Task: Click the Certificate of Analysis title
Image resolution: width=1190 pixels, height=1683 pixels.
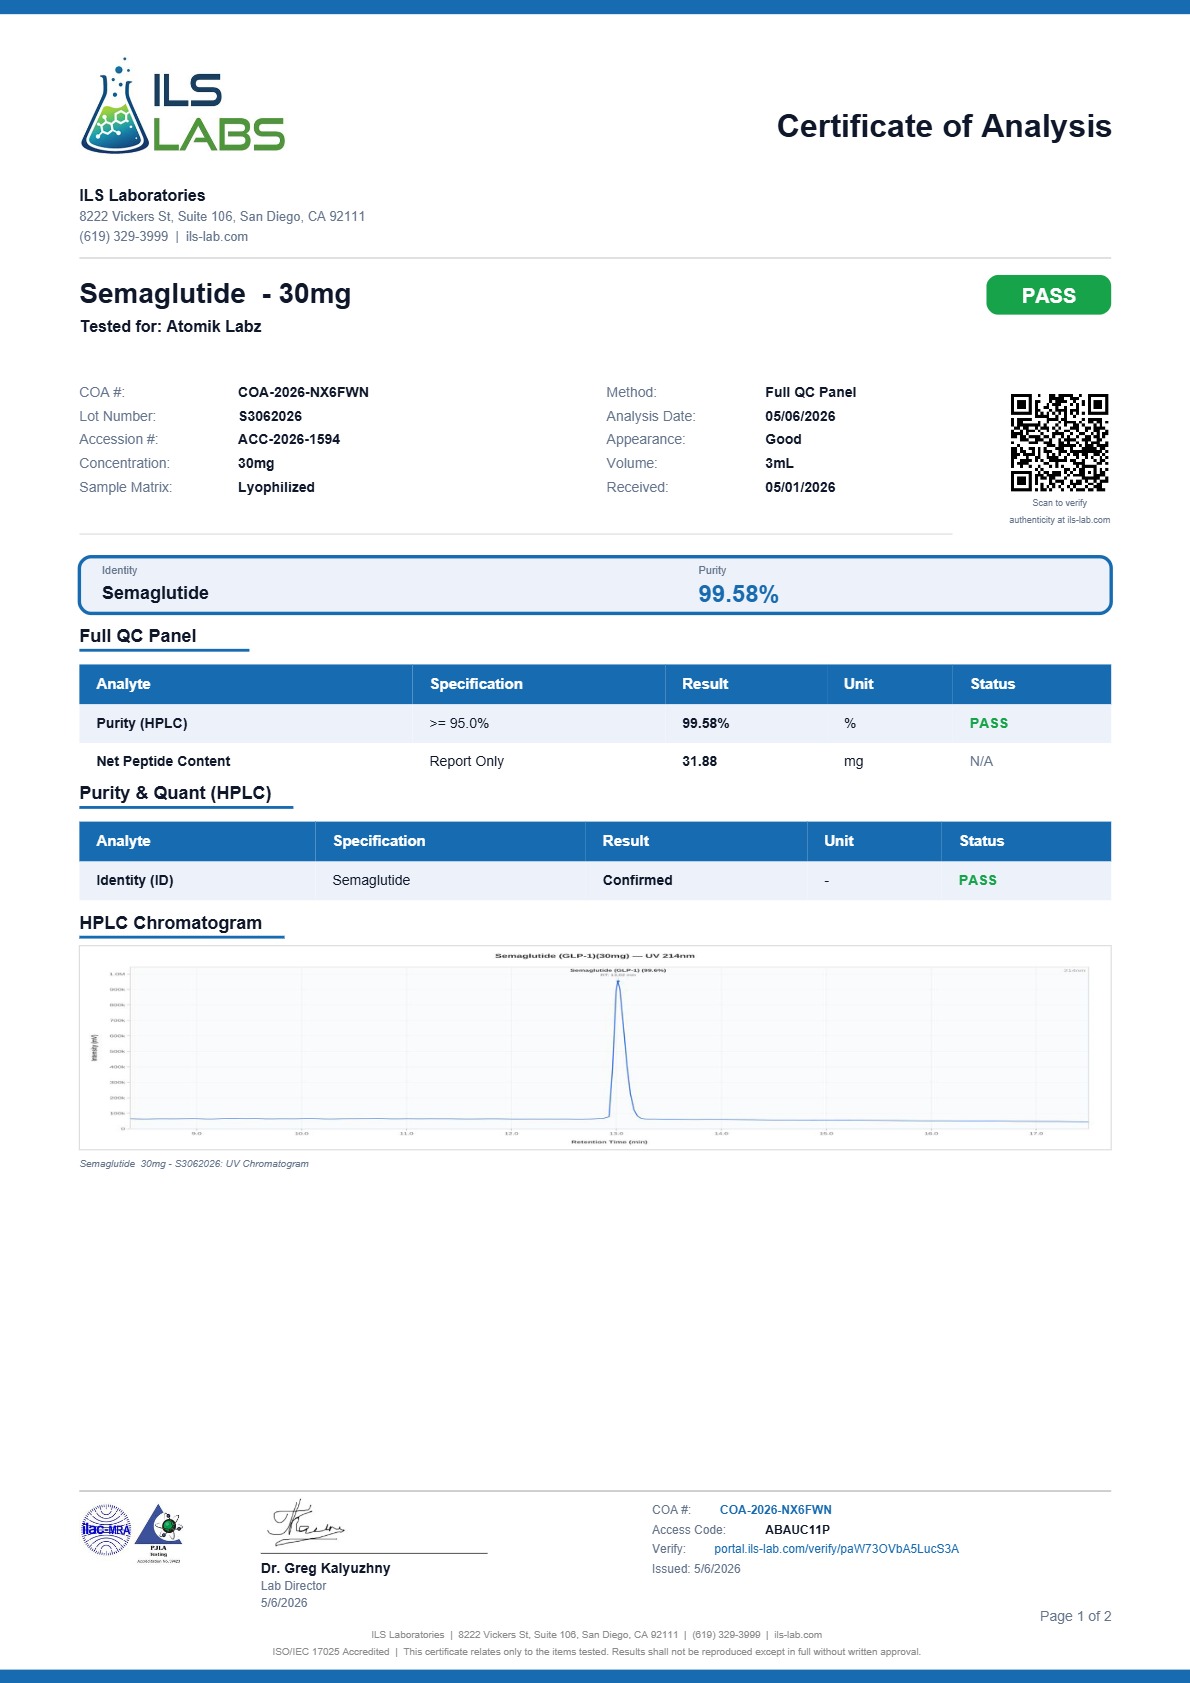Action: (944, 126)
